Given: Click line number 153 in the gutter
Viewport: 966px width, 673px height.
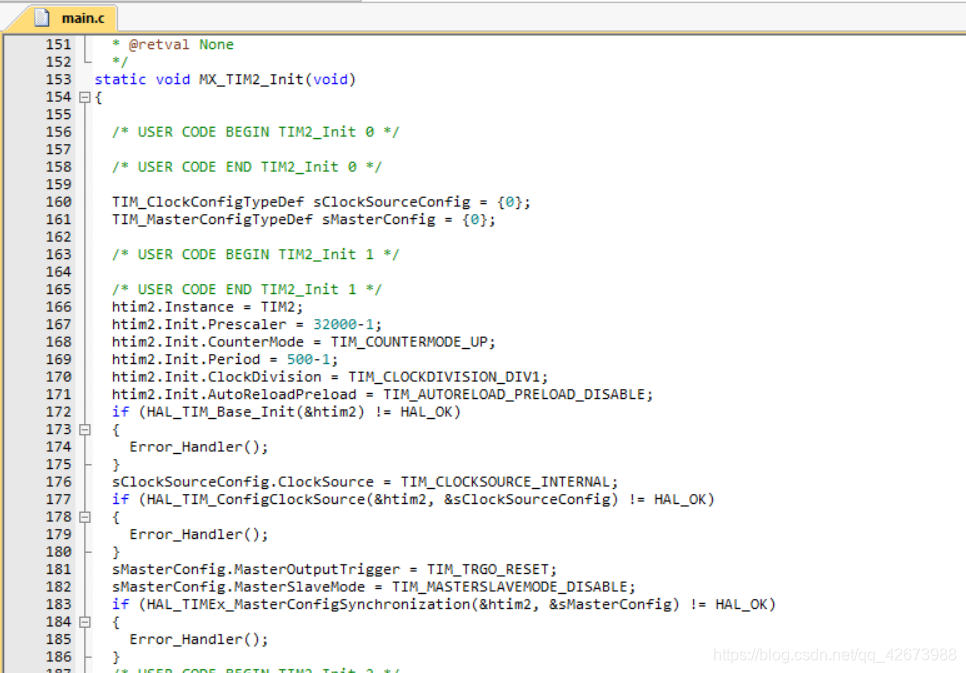Looking at the screenshot, I should [x=59, y=80].
